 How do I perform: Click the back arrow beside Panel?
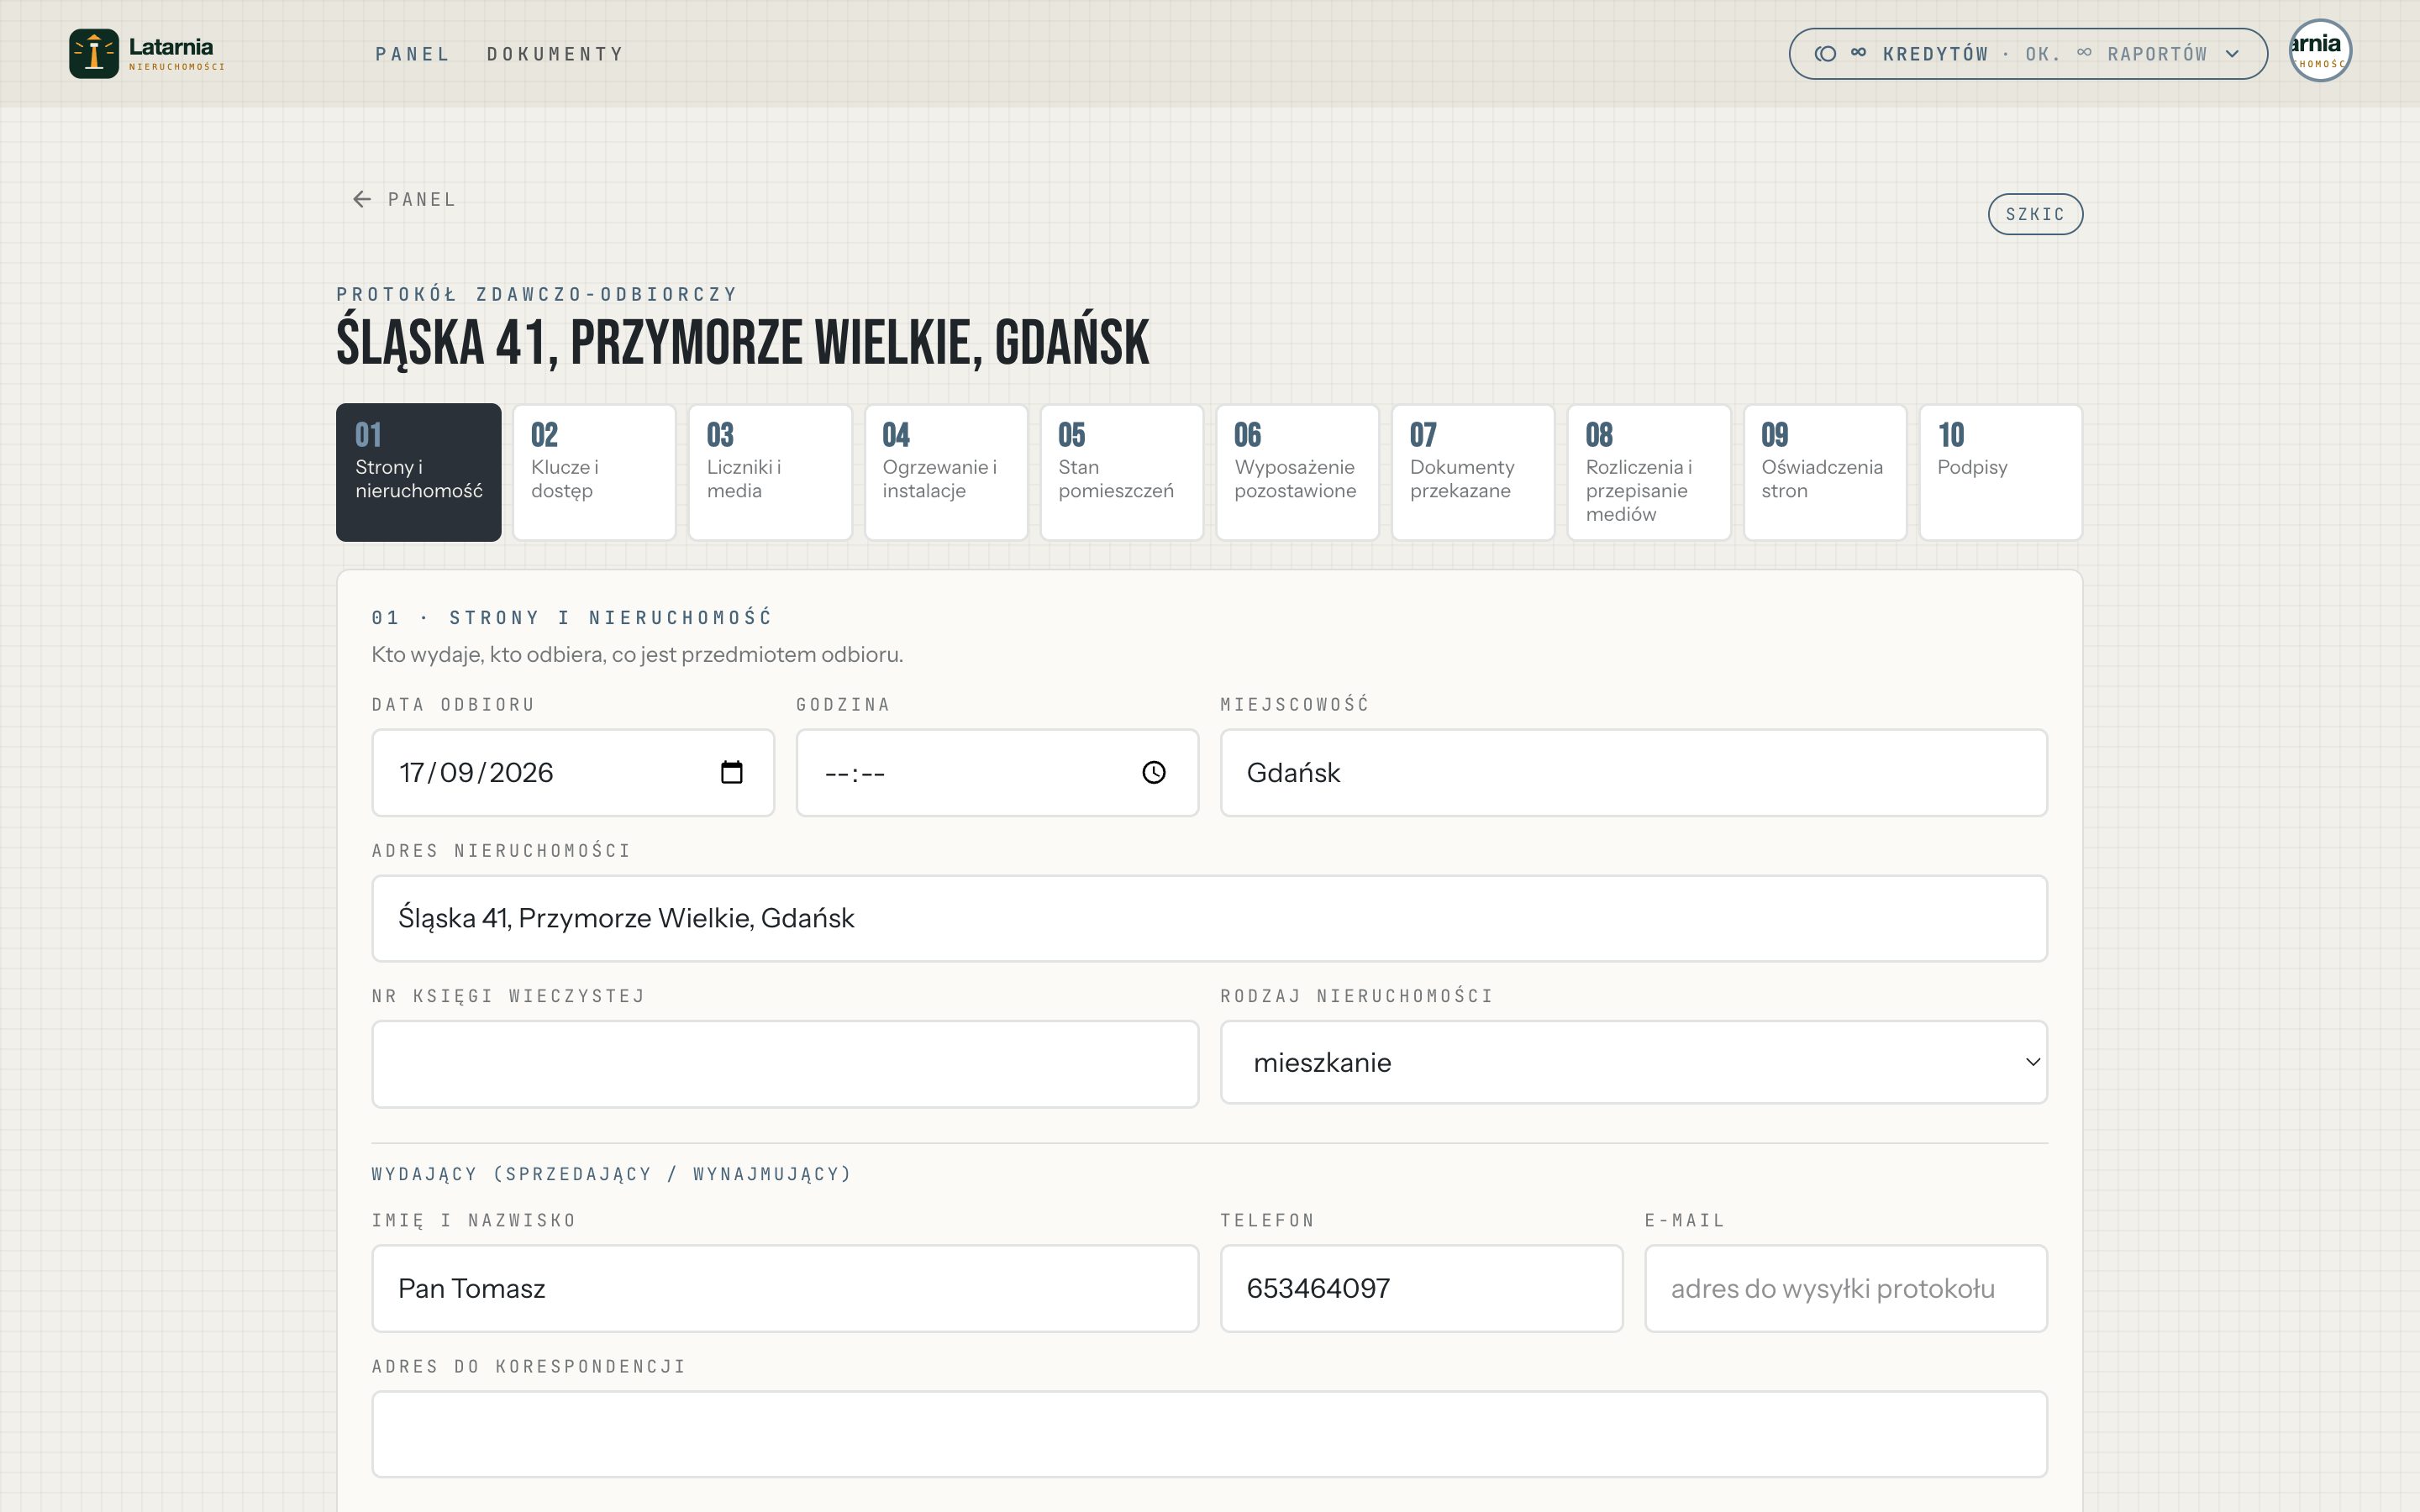362,200
